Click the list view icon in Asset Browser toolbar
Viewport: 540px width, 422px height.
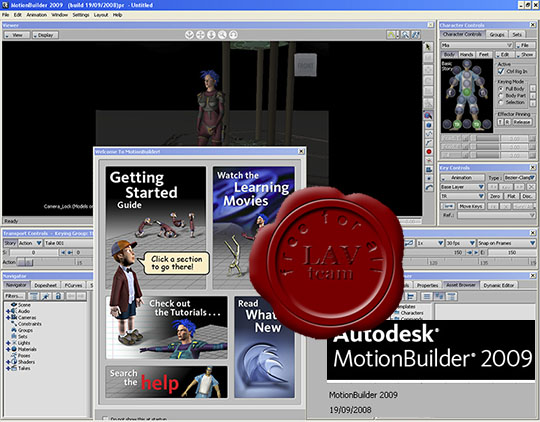pos(426,296)
